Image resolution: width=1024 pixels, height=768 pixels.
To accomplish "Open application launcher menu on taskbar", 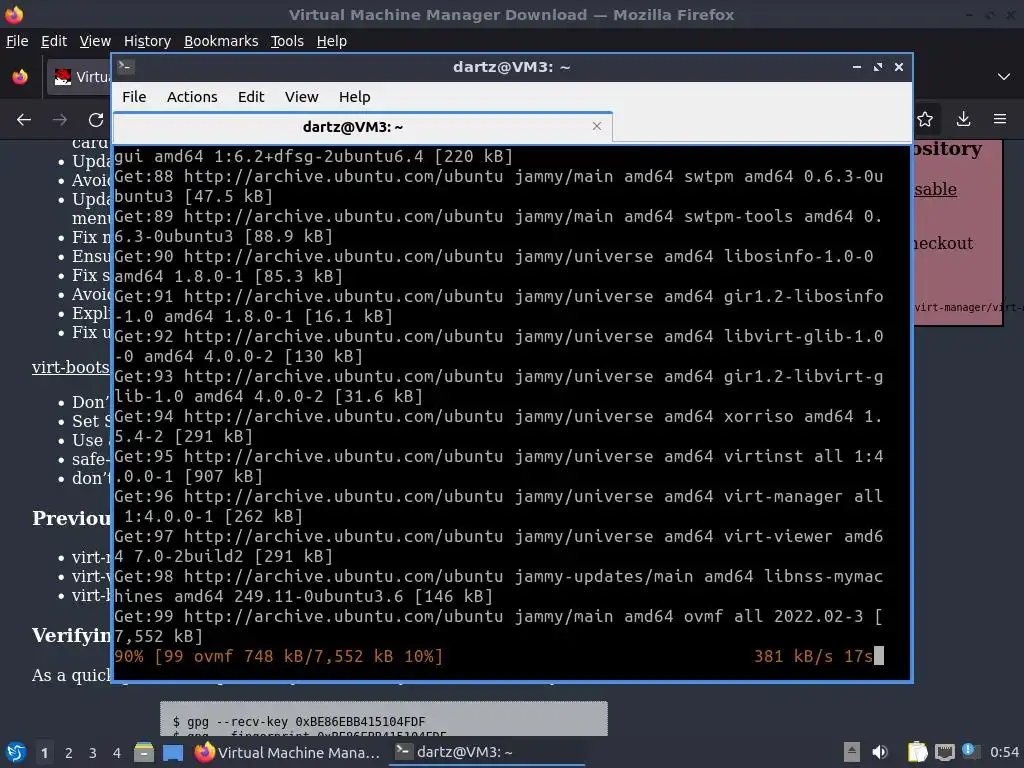I will tap(16, 752).
